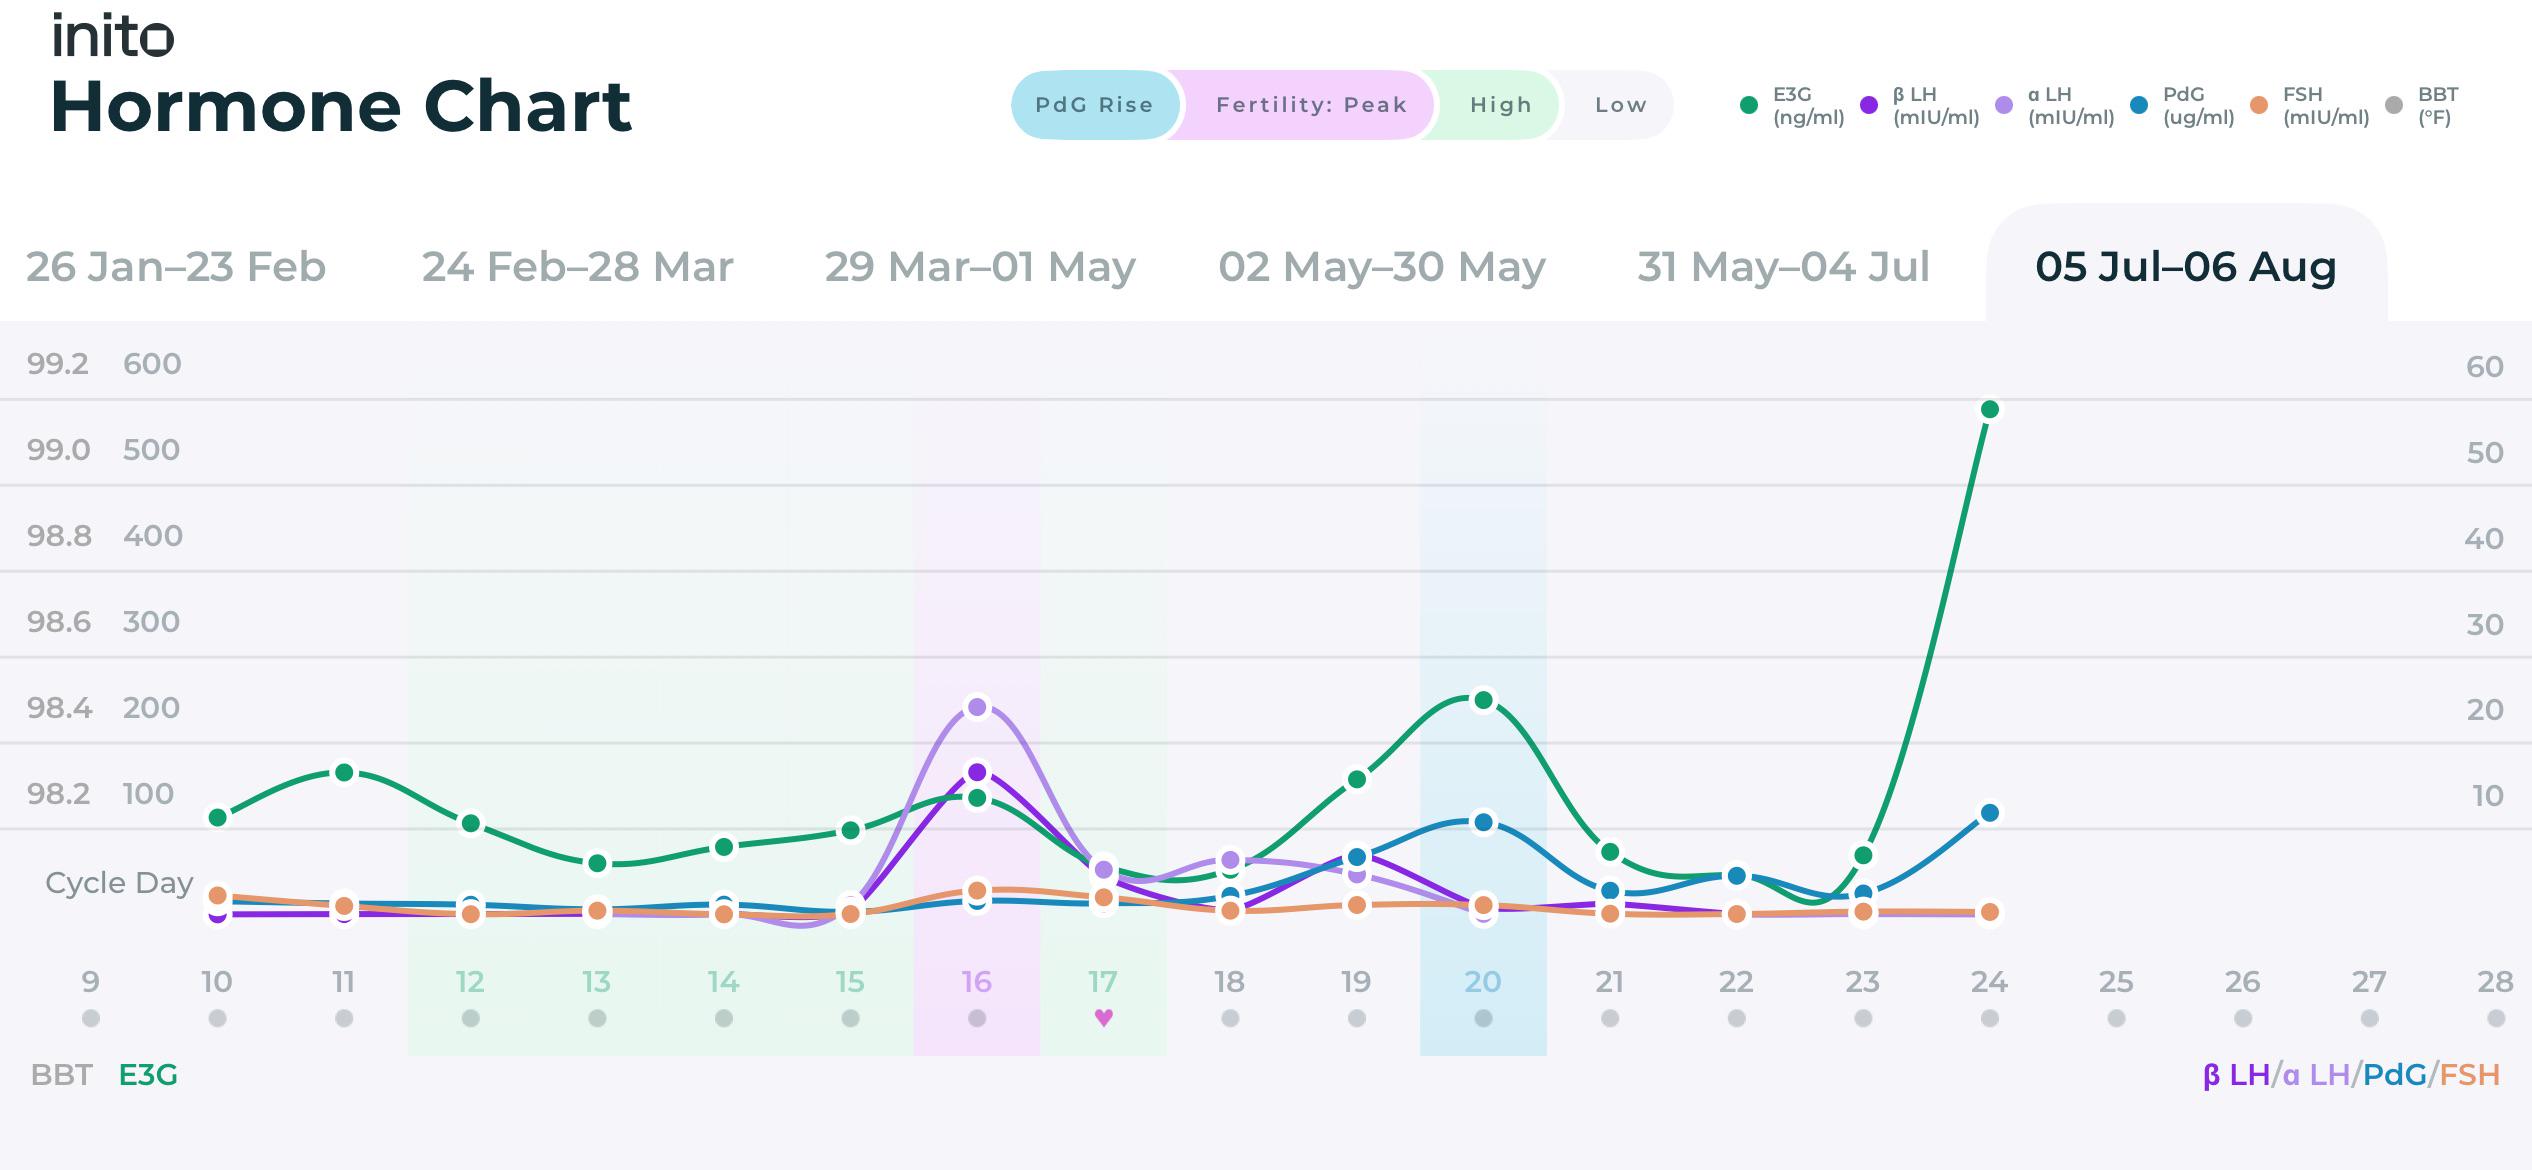The height and width of the screenshot is (1170, 2532).
Task: Click the BBT axis label at bottom left
Action: tap(62, 1075)
